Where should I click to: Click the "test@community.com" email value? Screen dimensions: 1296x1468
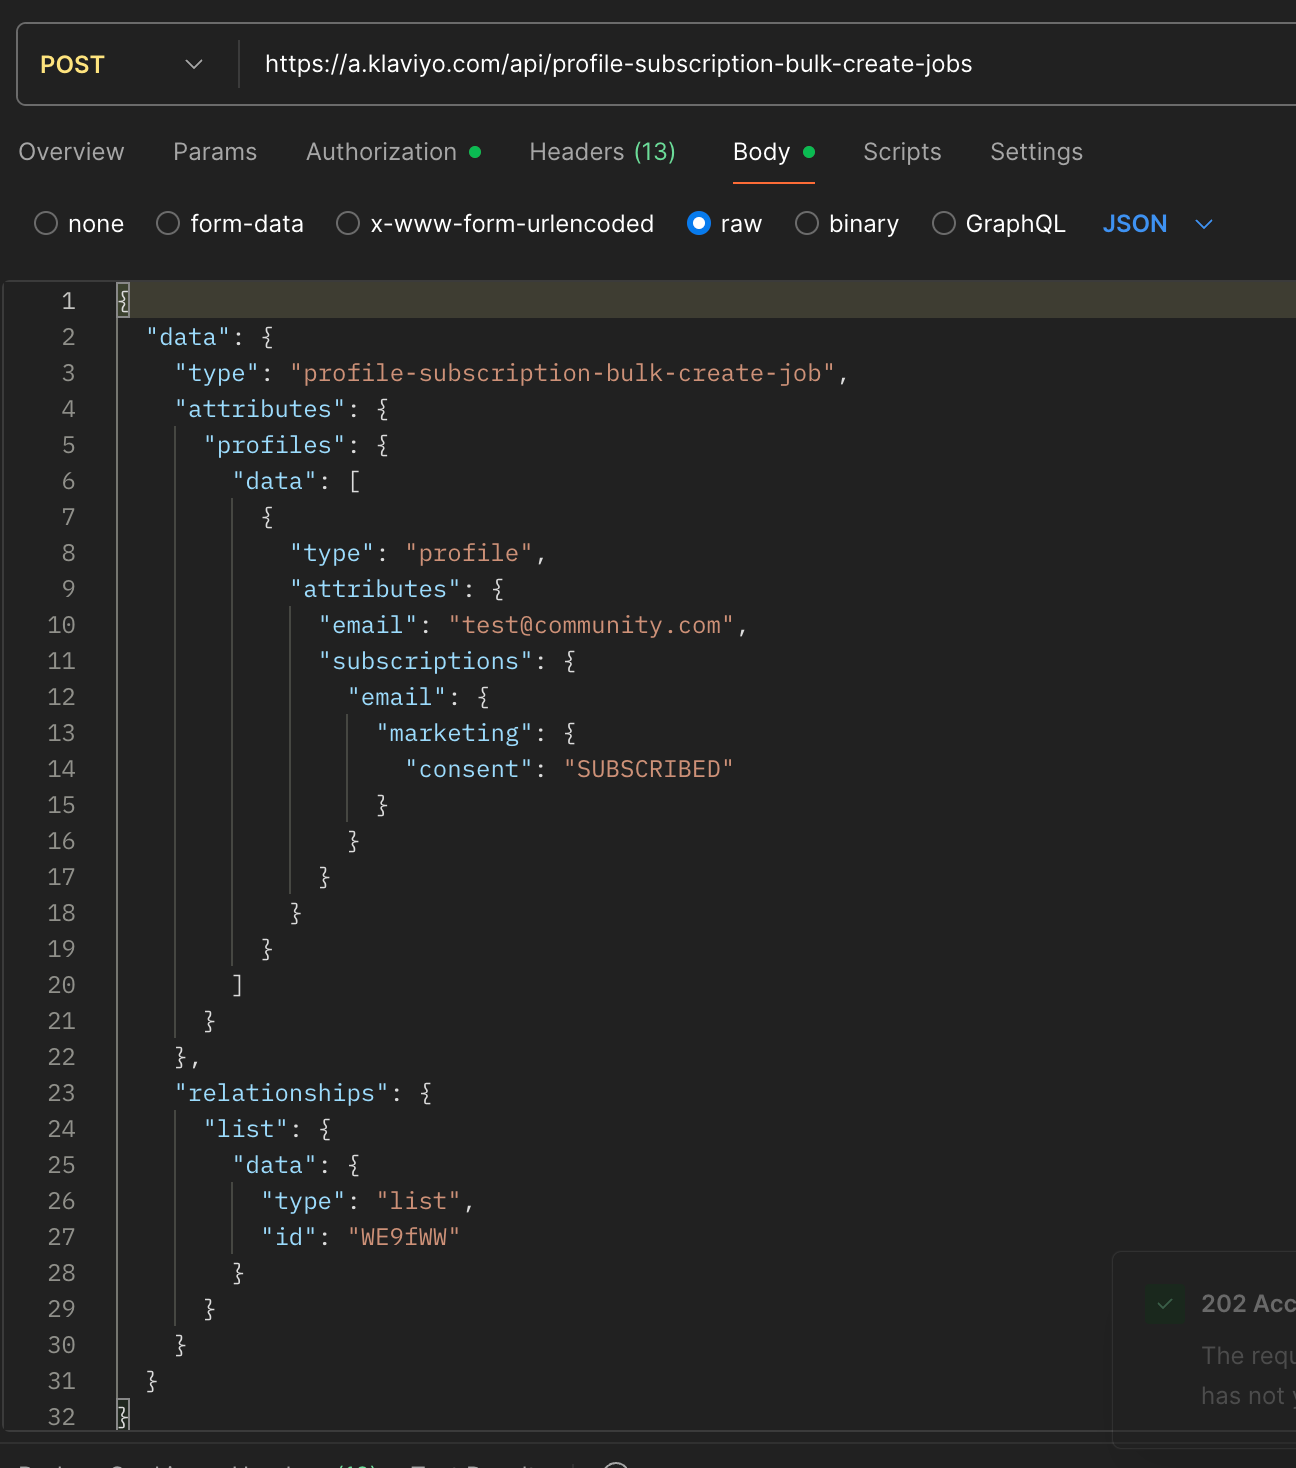tap(592, 625)
